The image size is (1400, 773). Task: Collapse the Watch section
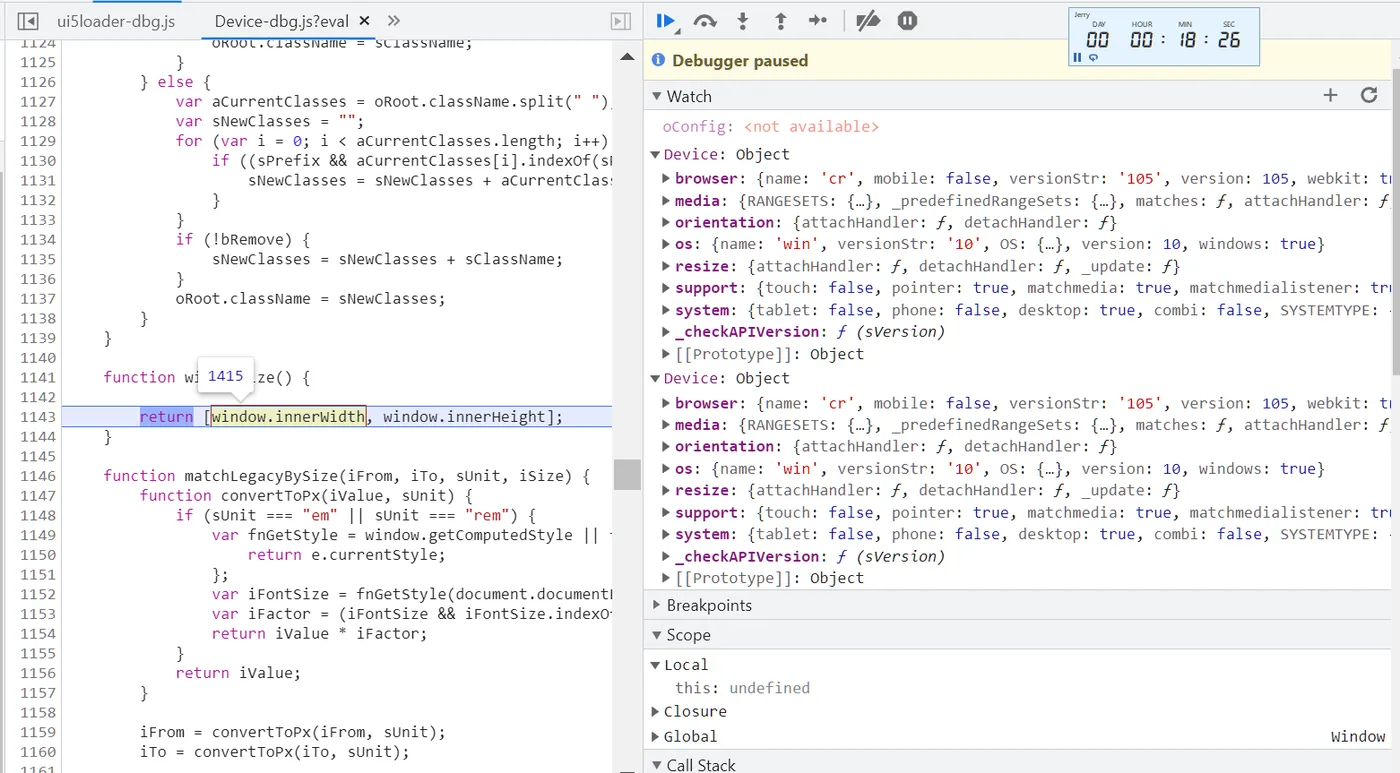click(x=657, y=96)
